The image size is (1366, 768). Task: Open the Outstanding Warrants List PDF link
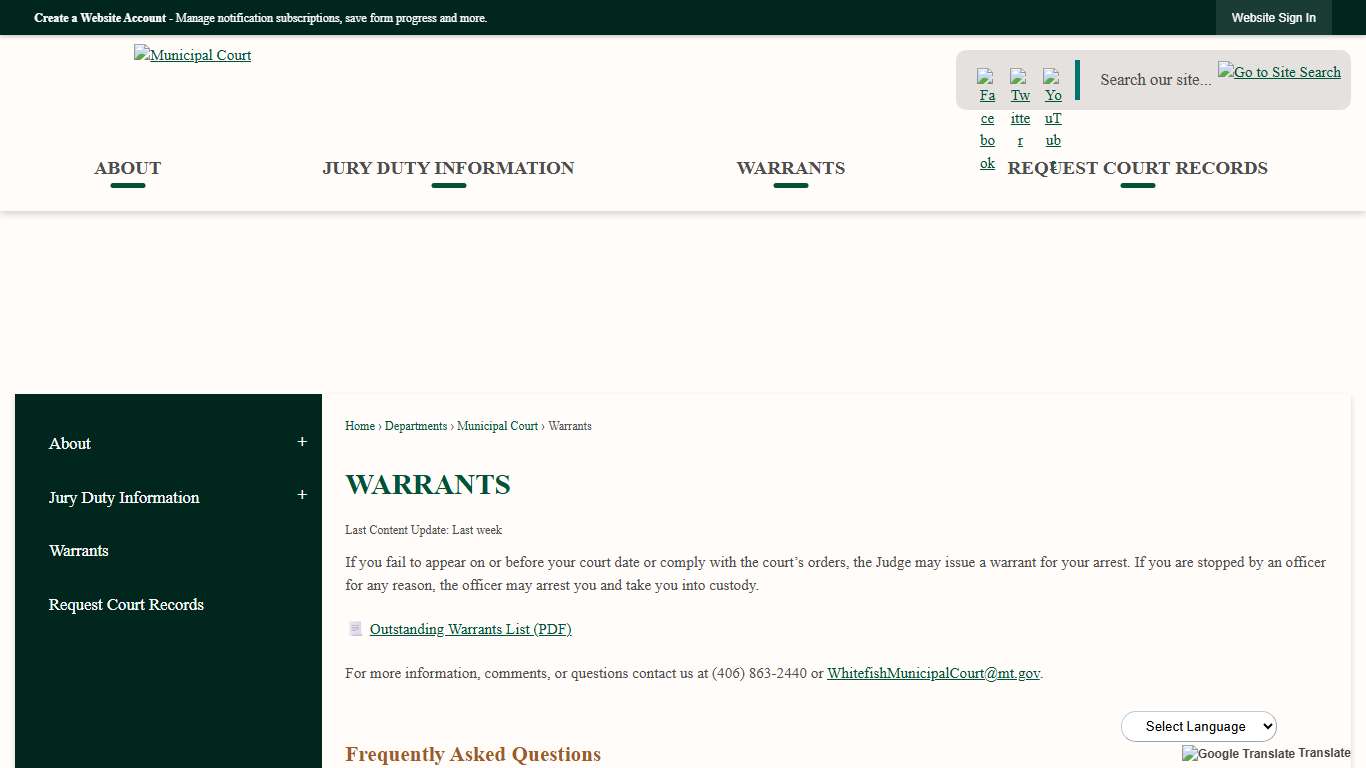coord(470,629)
